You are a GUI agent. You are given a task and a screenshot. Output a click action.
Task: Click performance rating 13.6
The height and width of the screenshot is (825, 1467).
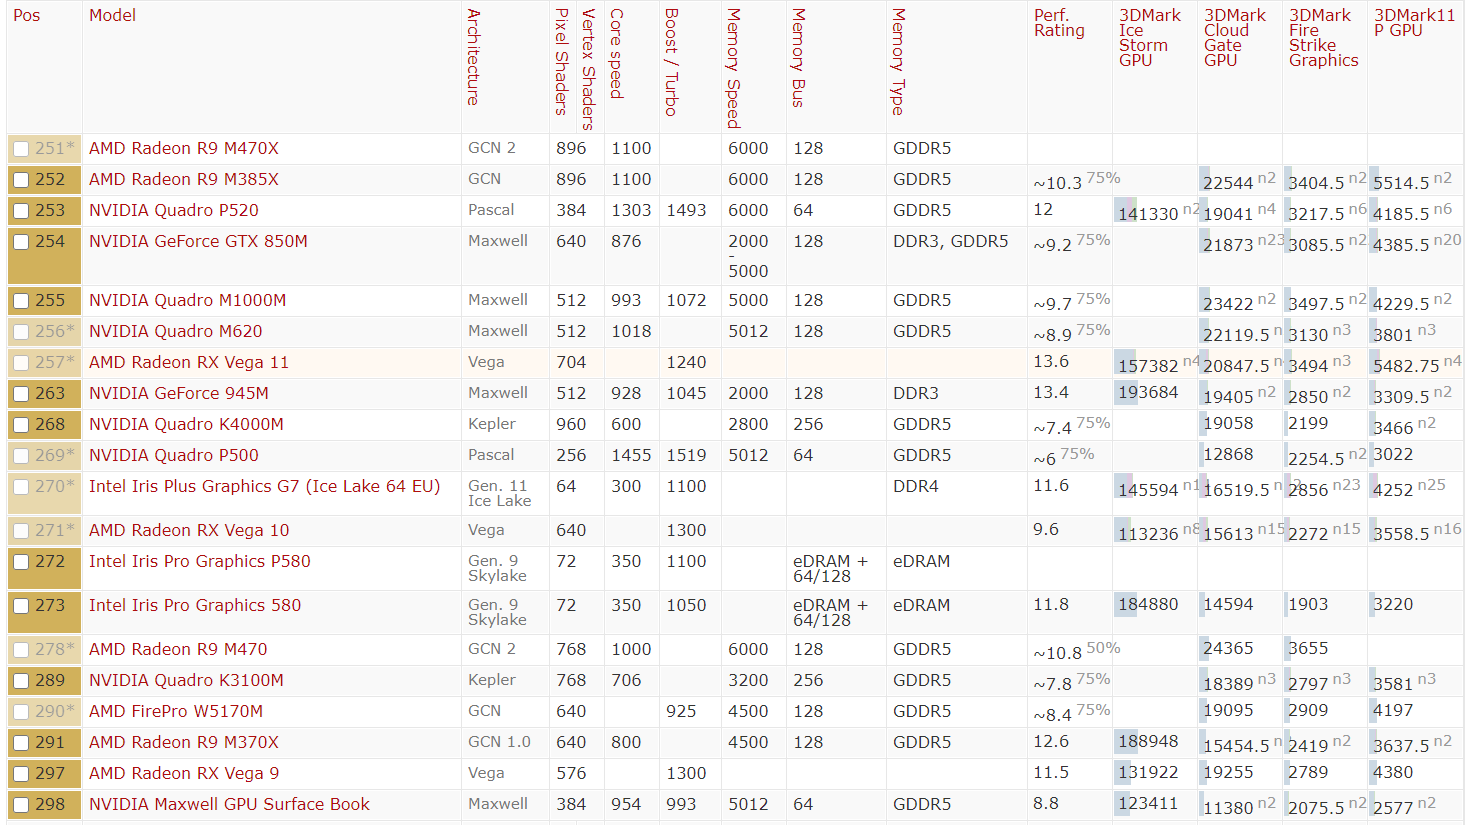1051,362
